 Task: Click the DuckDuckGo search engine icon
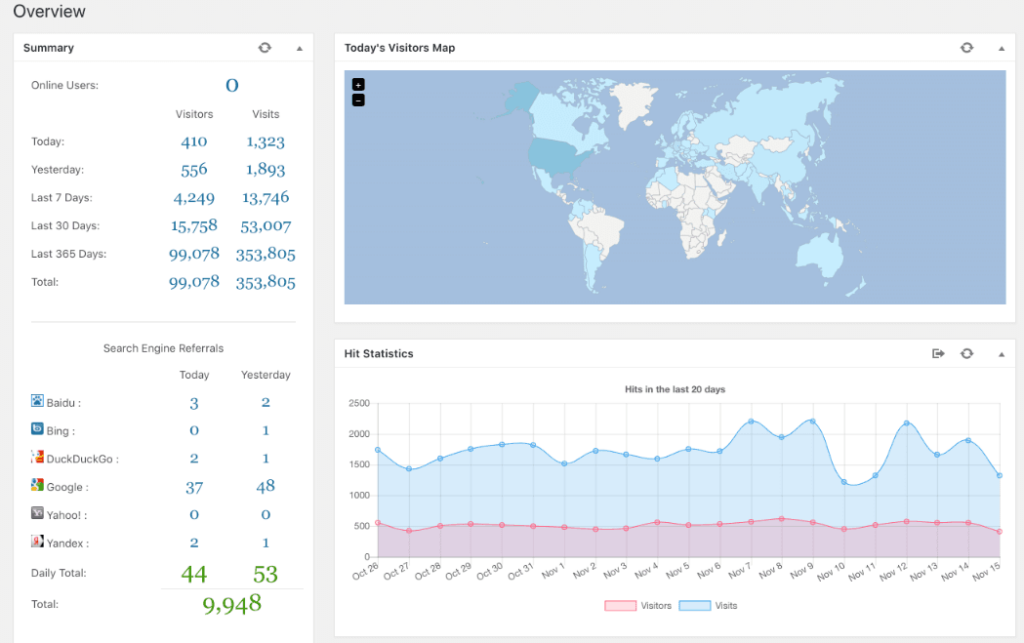(37, 457)
